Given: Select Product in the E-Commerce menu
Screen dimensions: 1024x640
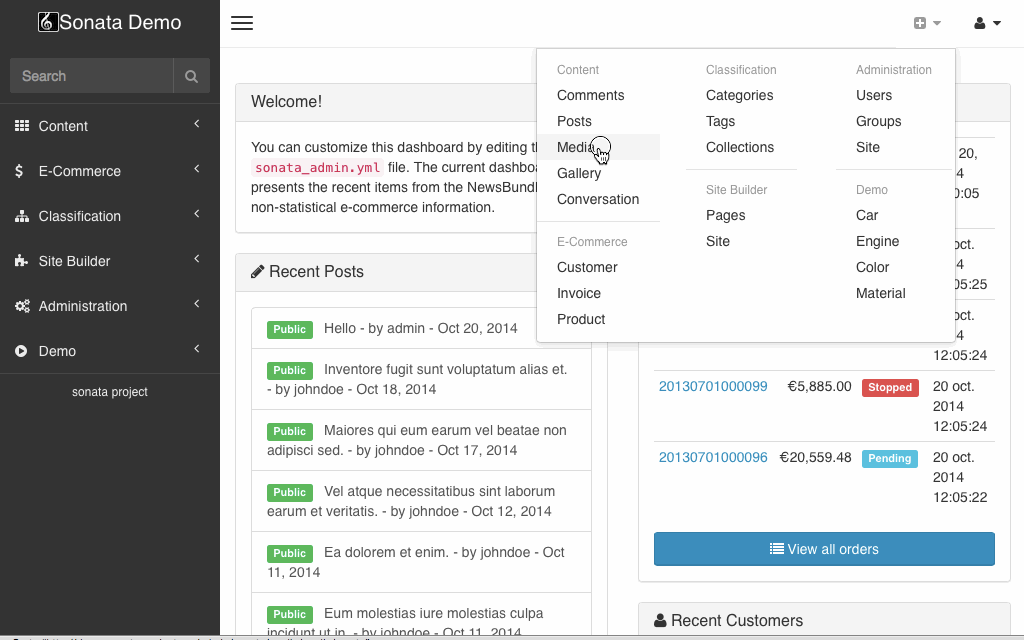Looking at the screenshot, I should pyautogui.click(x=581, y=319).
